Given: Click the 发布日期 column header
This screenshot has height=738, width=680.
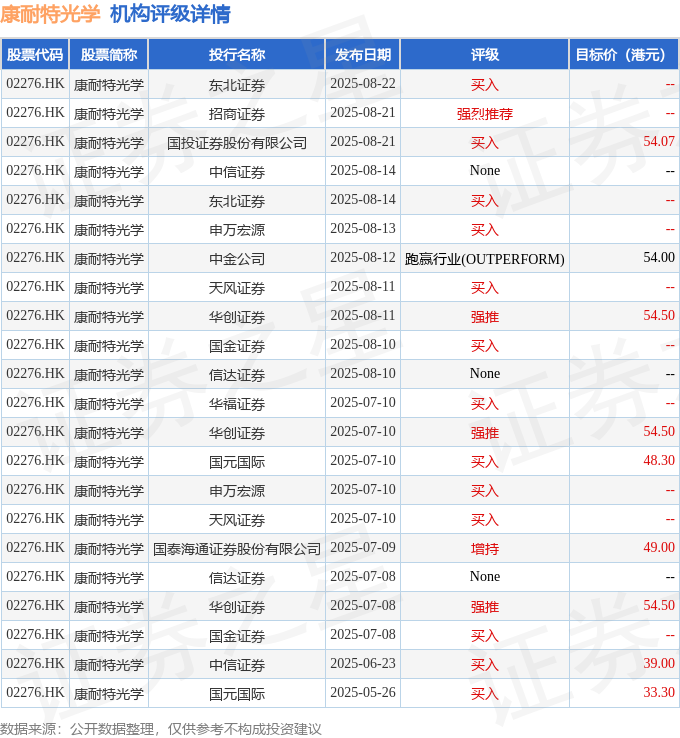Looking at the screenshot, I should click(363, 55).
